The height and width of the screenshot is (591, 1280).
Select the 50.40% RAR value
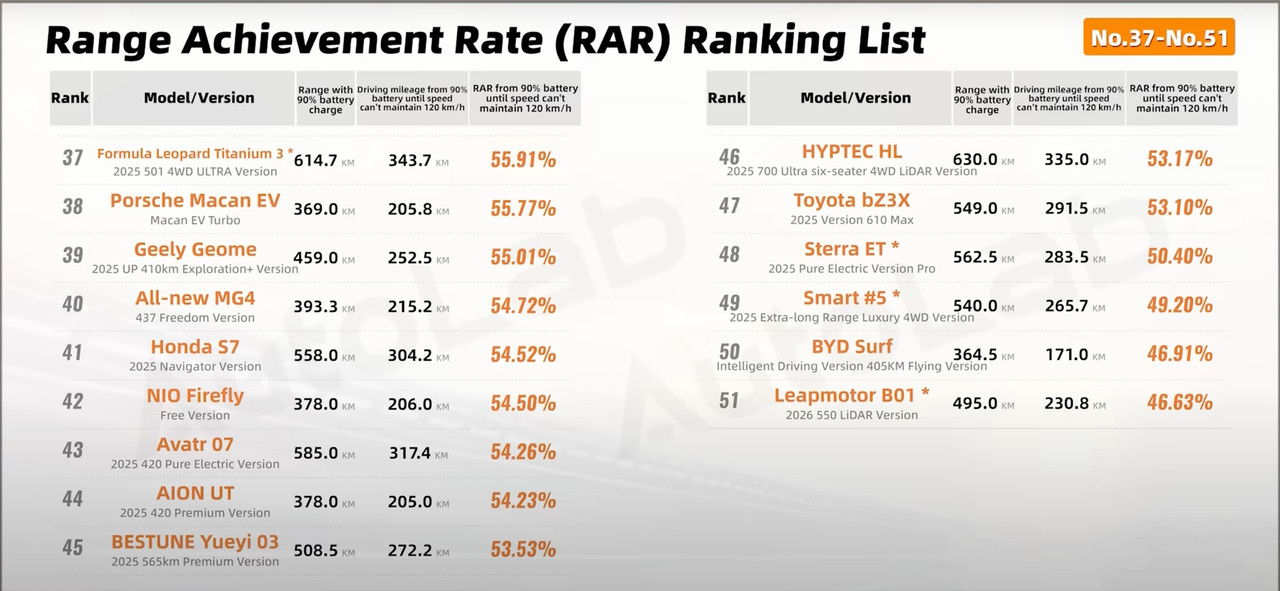[x=1180, y=257]
